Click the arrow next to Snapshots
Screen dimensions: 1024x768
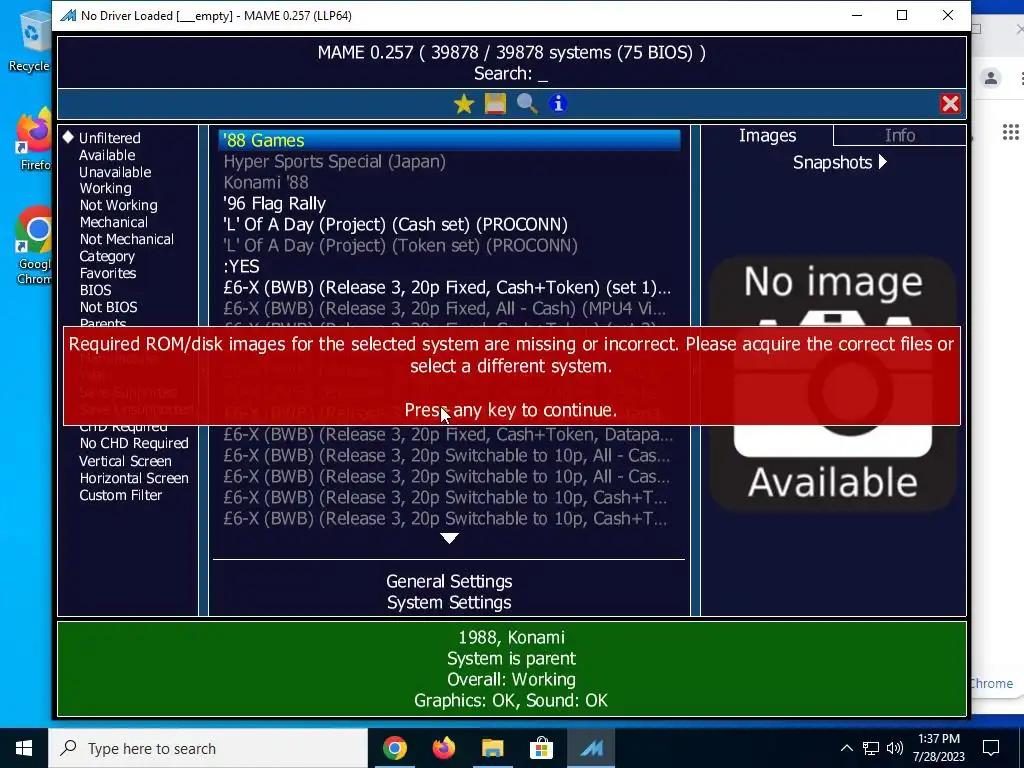(883, 162)
